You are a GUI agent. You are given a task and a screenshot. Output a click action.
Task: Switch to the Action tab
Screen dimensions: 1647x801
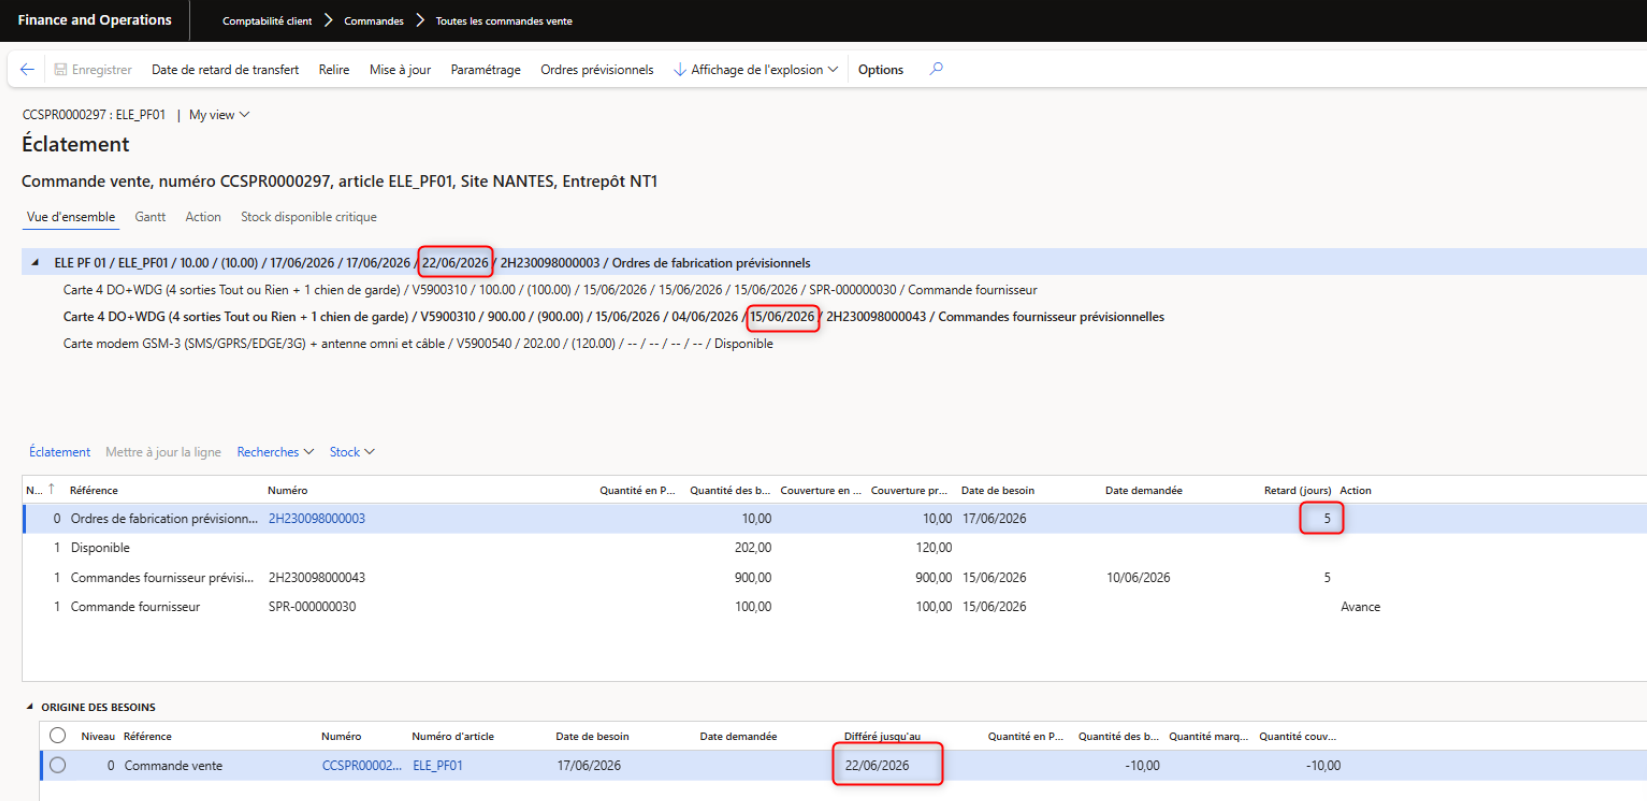pyautogui.click(x=203, y=217)
